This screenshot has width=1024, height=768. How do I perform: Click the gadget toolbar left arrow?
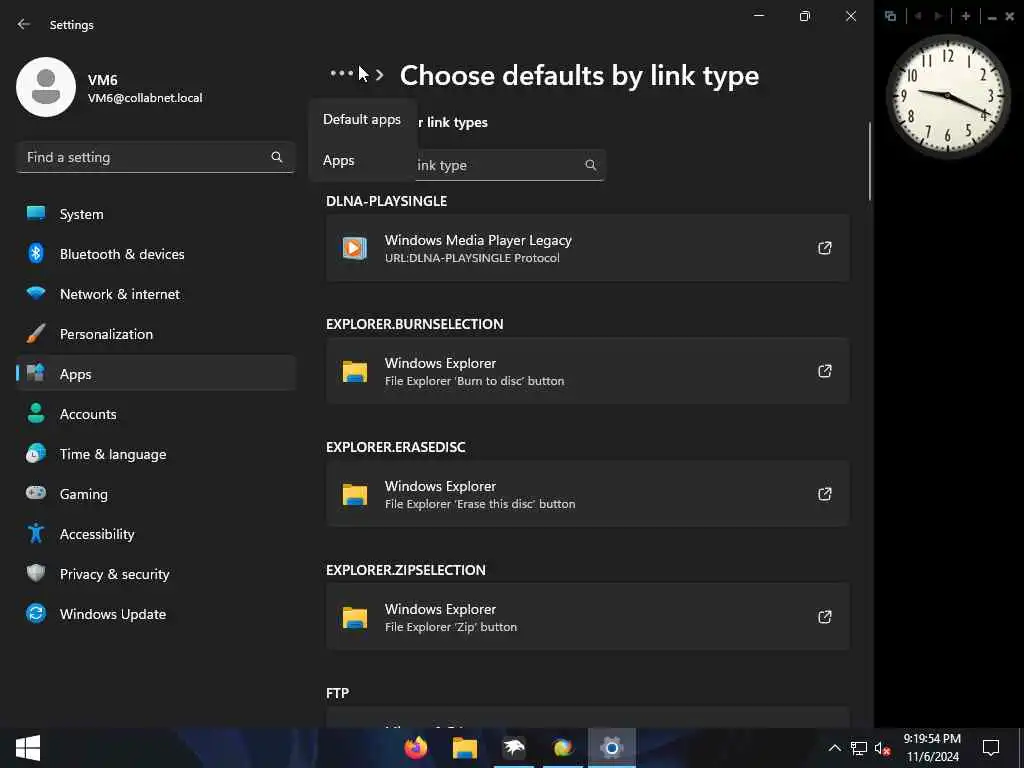(x=918, y=16)
